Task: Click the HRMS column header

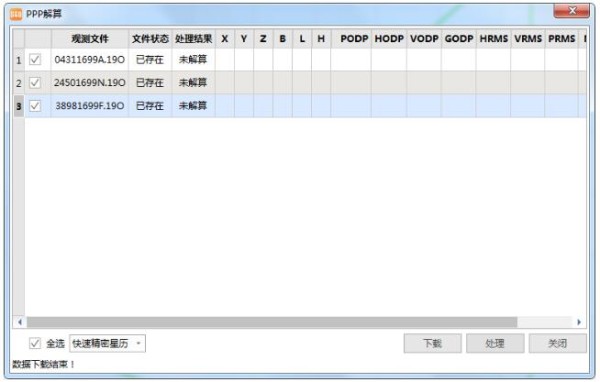Action: click(x=494, y=39)
